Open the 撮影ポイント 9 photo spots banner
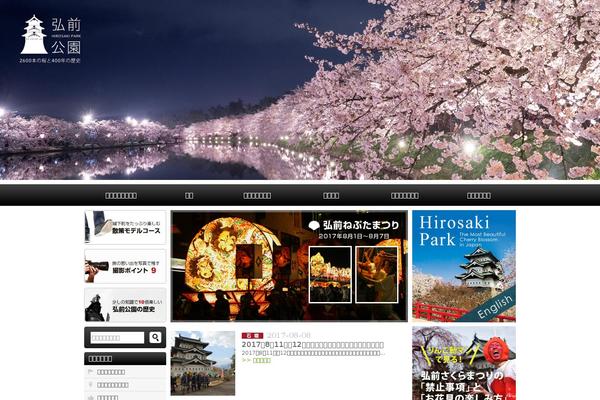Image resolution: width=600 pixels, height=400 pixels. click(125, 266)
